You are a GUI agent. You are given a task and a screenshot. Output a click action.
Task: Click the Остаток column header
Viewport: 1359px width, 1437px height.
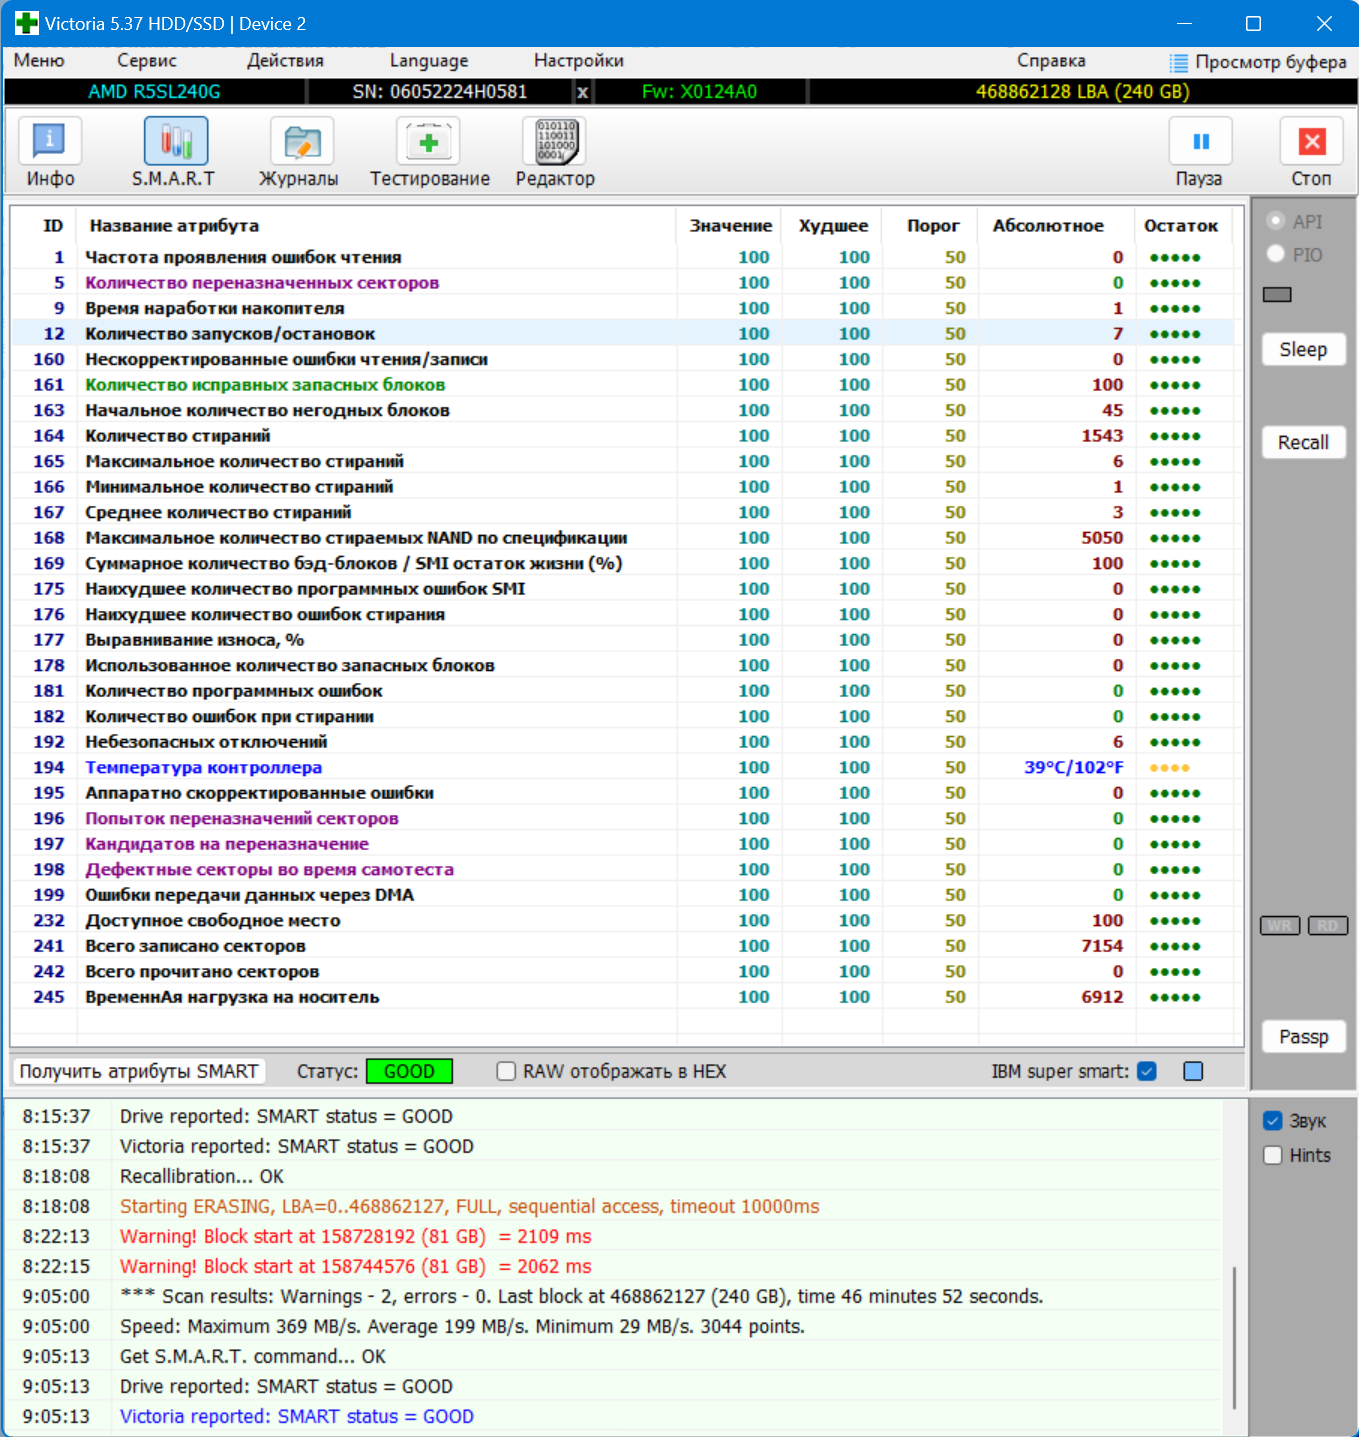click(1181, 226)
